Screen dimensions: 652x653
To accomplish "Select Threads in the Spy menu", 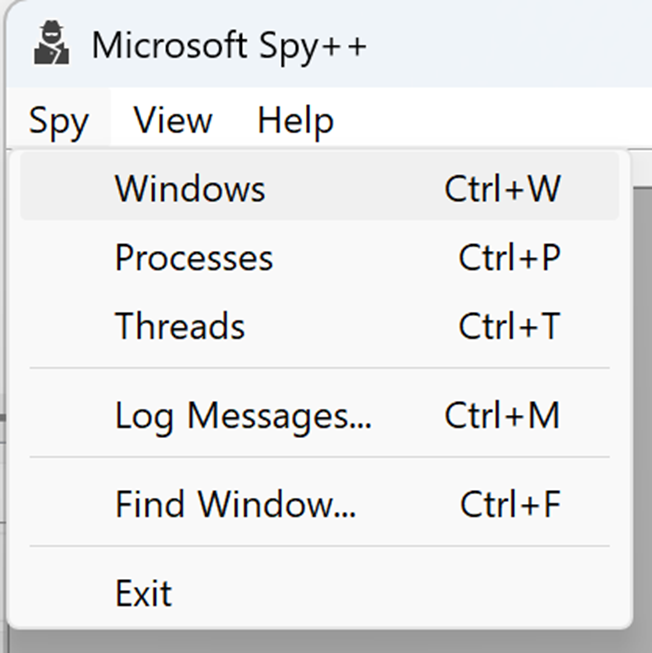I will 180,326.
